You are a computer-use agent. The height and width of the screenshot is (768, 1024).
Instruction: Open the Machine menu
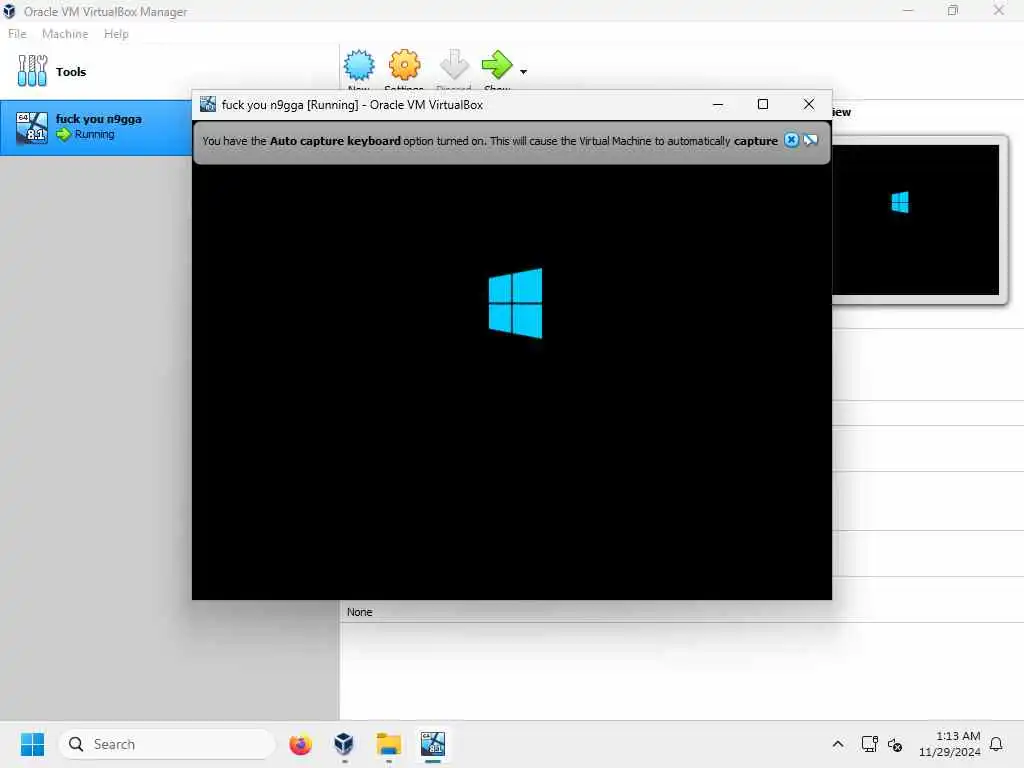click(65, 34)
